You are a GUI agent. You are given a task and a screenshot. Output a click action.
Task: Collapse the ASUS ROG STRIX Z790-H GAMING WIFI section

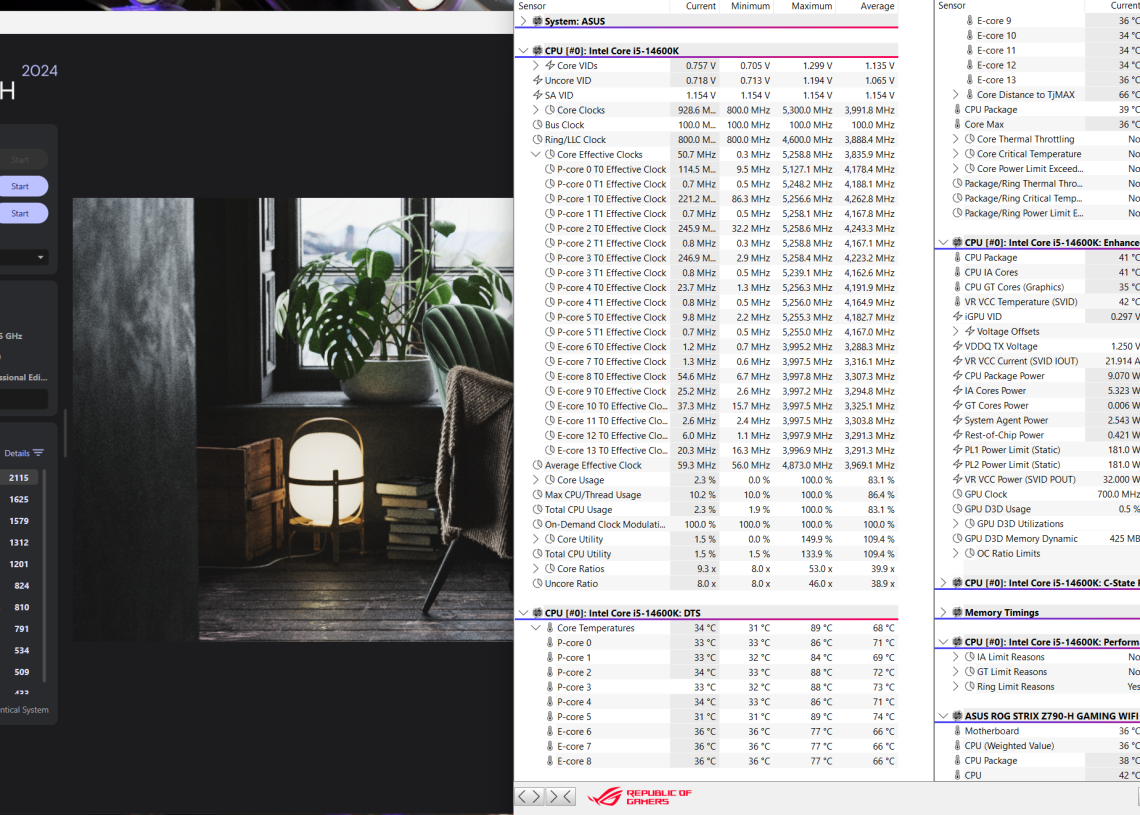point(943,716)
